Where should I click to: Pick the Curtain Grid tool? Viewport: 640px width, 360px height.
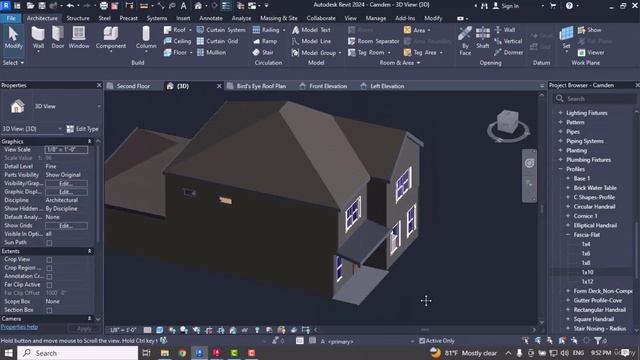[217, 41]
